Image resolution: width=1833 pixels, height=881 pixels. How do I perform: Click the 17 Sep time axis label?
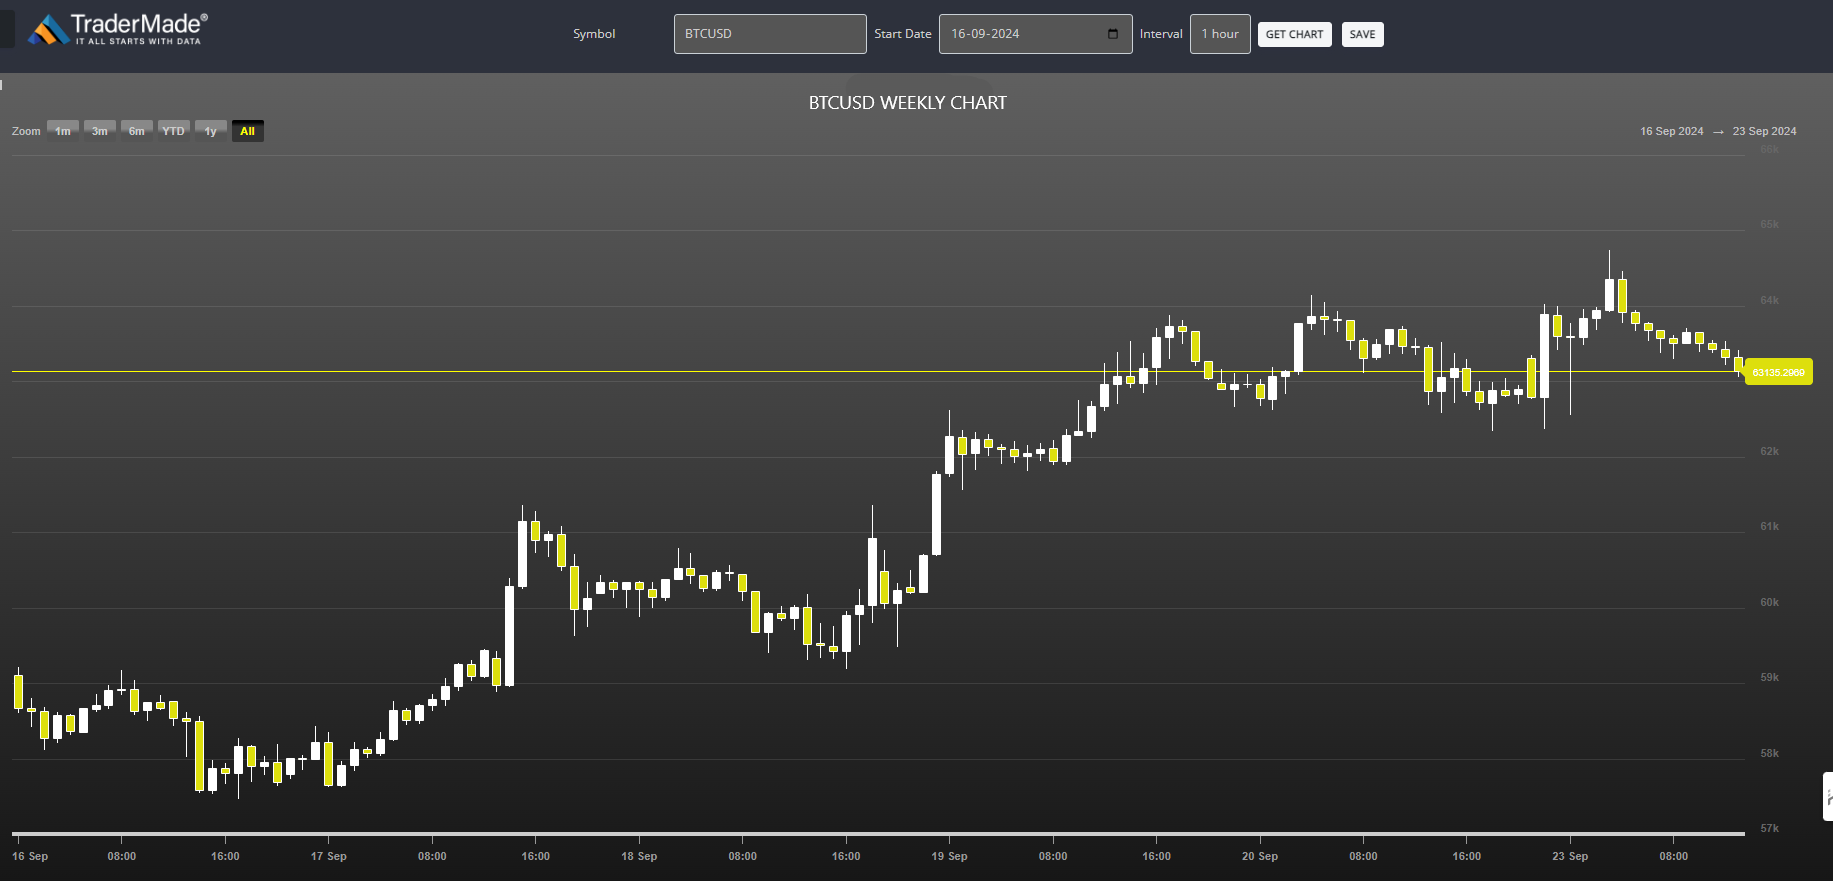(328, 856)
